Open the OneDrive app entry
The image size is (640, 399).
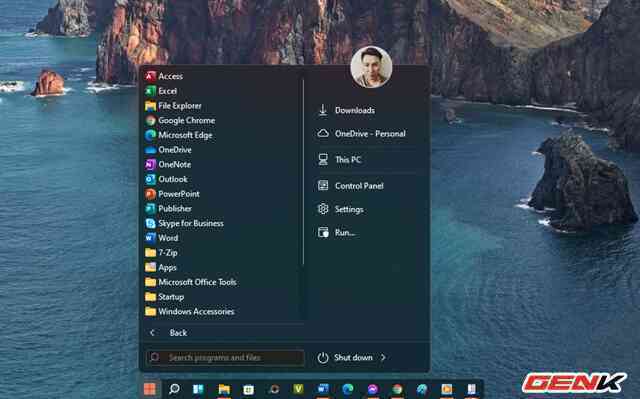(x=168, y=150)
